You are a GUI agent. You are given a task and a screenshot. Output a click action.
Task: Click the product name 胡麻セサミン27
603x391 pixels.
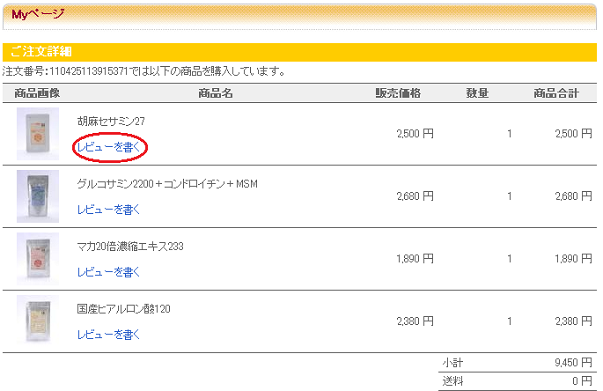click(111, 121)
